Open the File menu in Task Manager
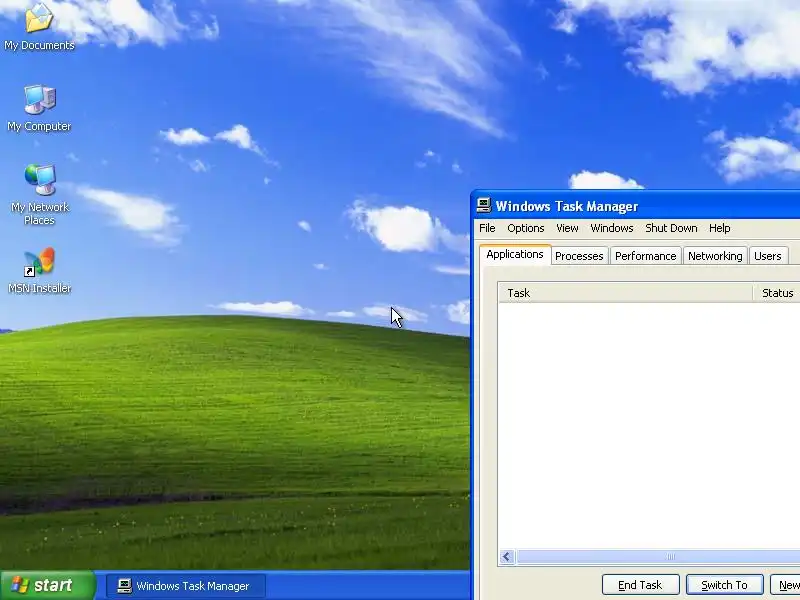 pos(487,228)
